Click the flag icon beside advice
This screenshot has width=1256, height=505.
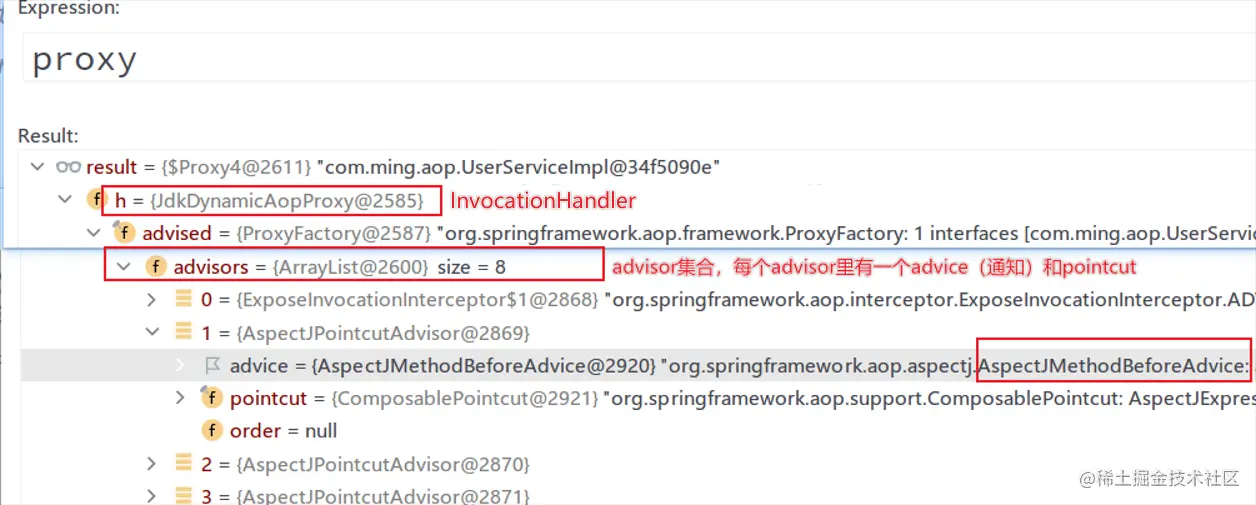click(212, 366)
